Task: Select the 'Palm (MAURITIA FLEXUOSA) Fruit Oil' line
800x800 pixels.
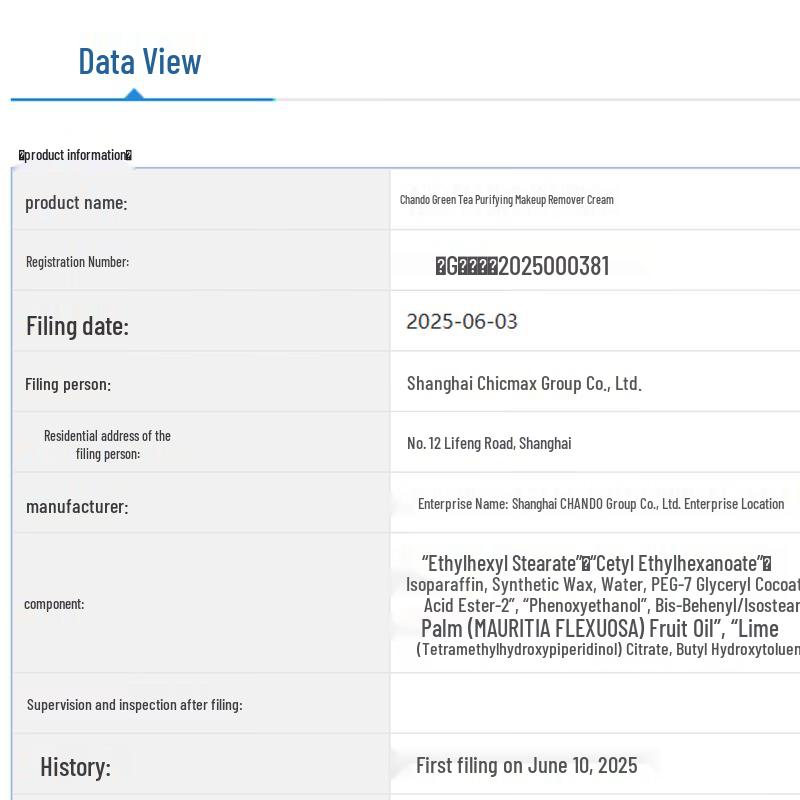Action: (x=600, y=628)
